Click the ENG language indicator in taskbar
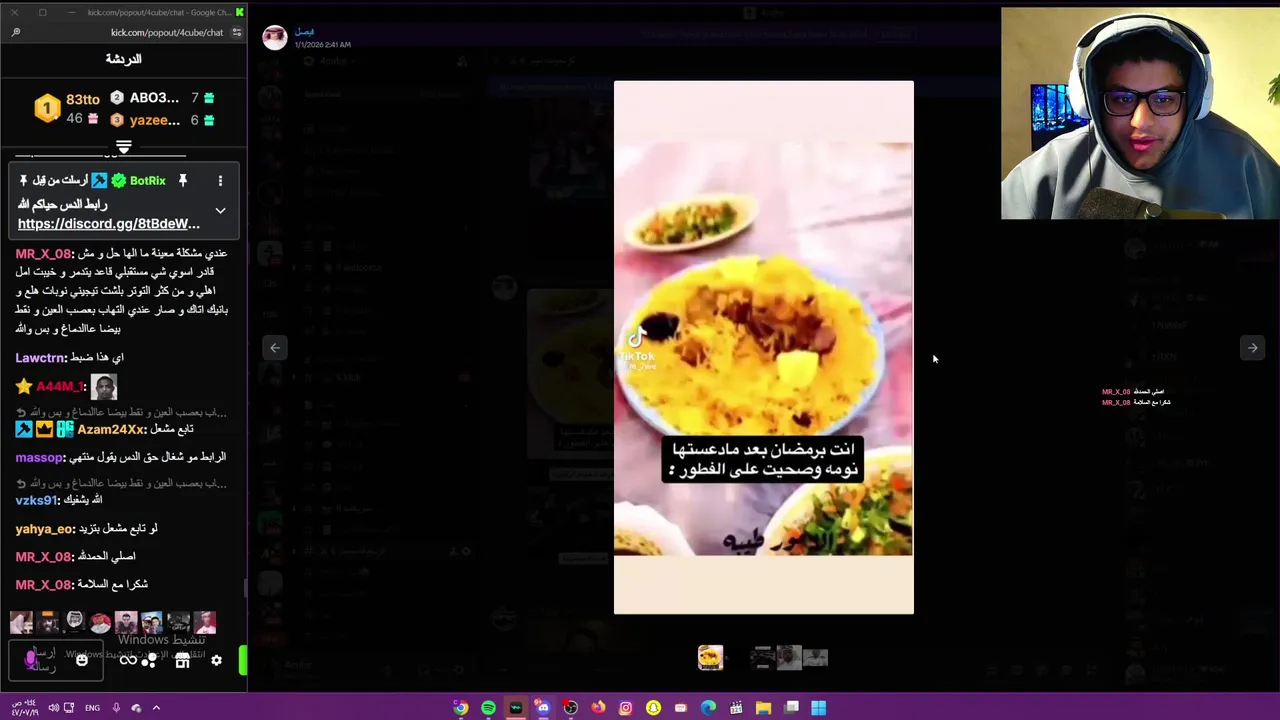 (92, 708)
